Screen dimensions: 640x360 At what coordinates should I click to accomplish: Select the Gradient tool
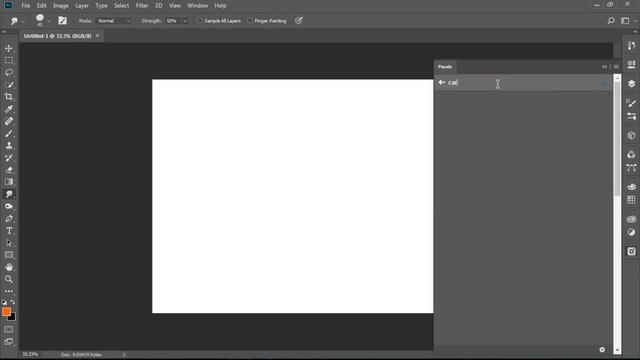pyautogui.click(x=9, y=182)
